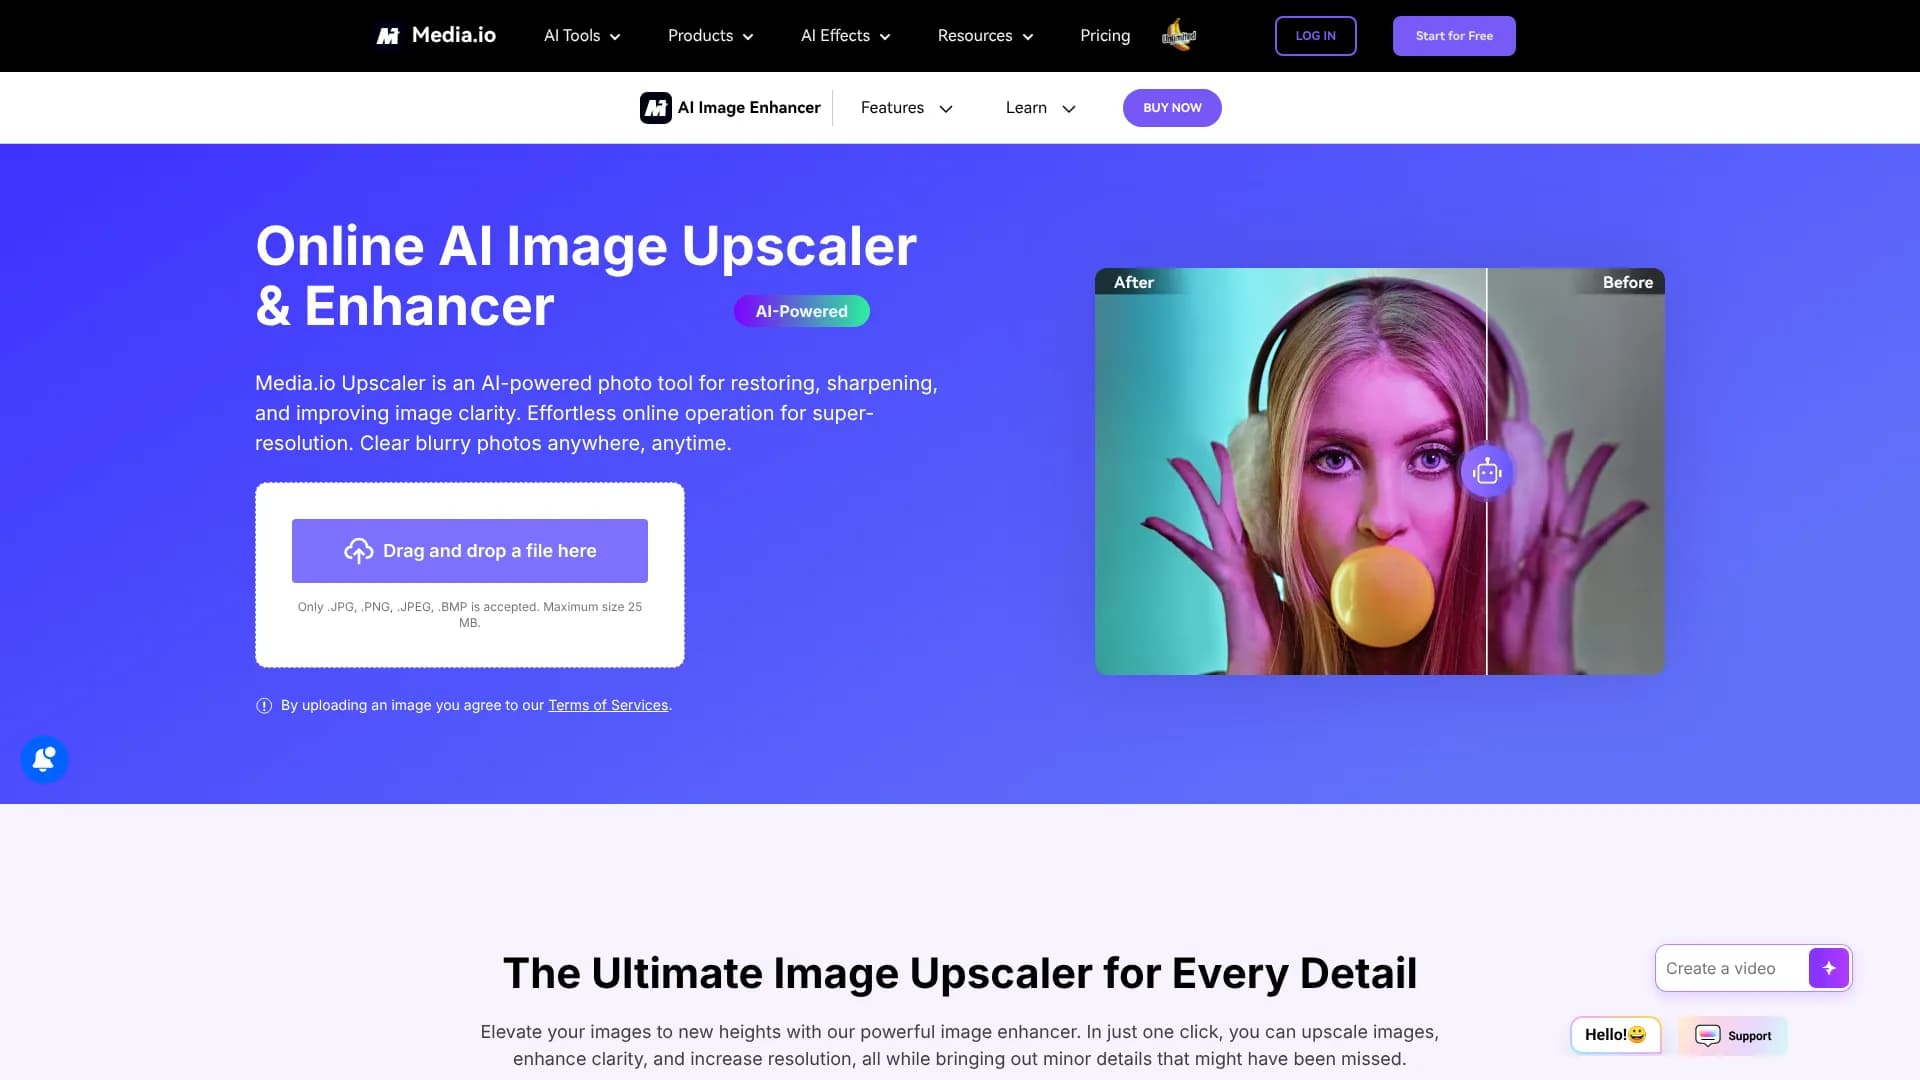Screen dimensions: 1920x1080
Task: Open the Learn menu
Action: [x=1038, y=107]
